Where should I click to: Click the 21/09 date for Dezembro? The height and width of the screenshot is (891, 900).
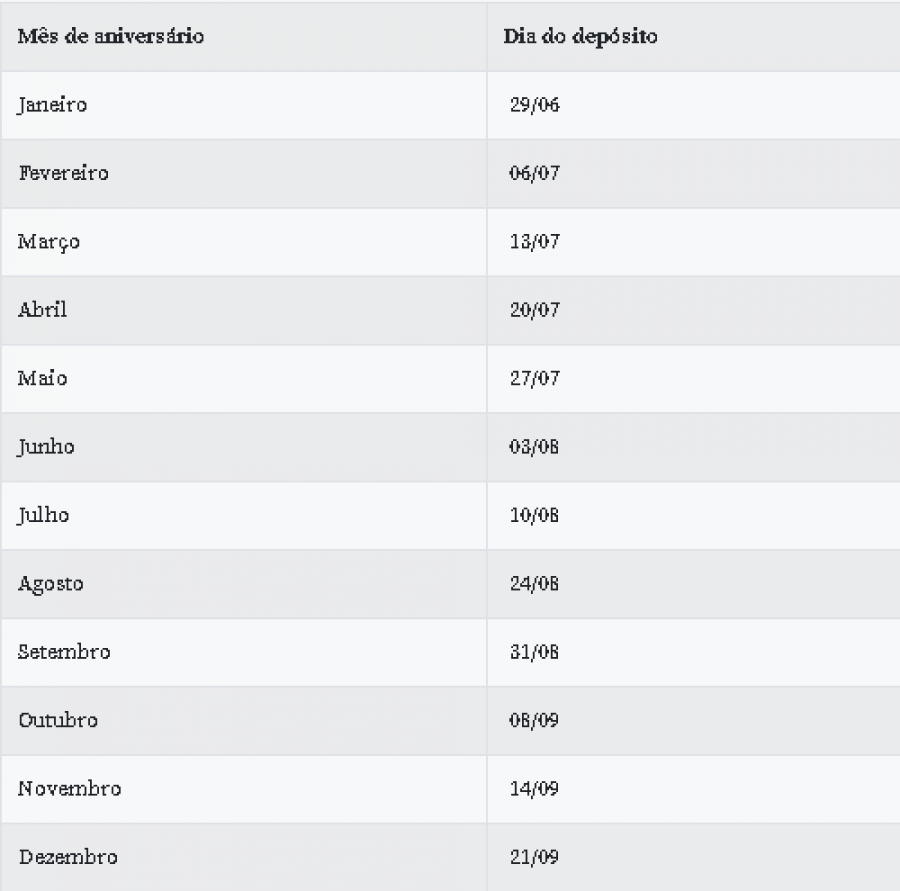534,857
